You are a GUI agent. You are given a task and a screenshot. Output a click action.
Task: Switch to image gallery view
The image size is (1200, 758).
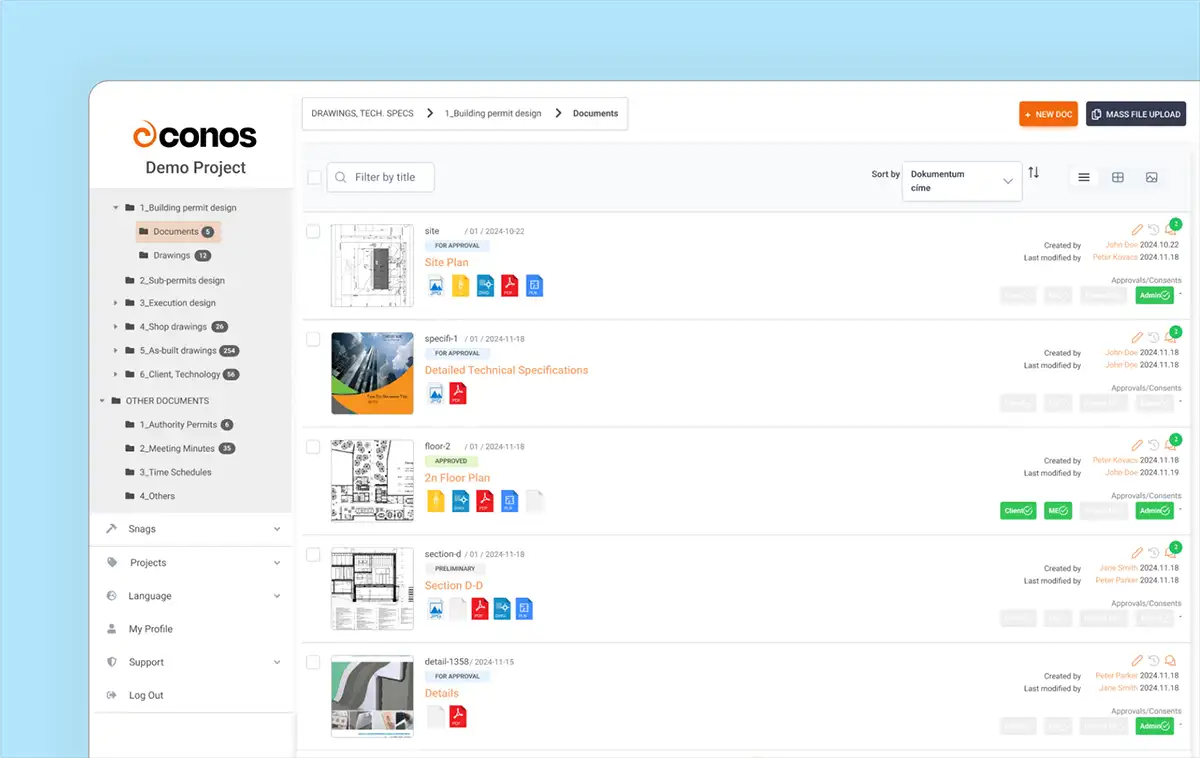[x=1152, y=177]
